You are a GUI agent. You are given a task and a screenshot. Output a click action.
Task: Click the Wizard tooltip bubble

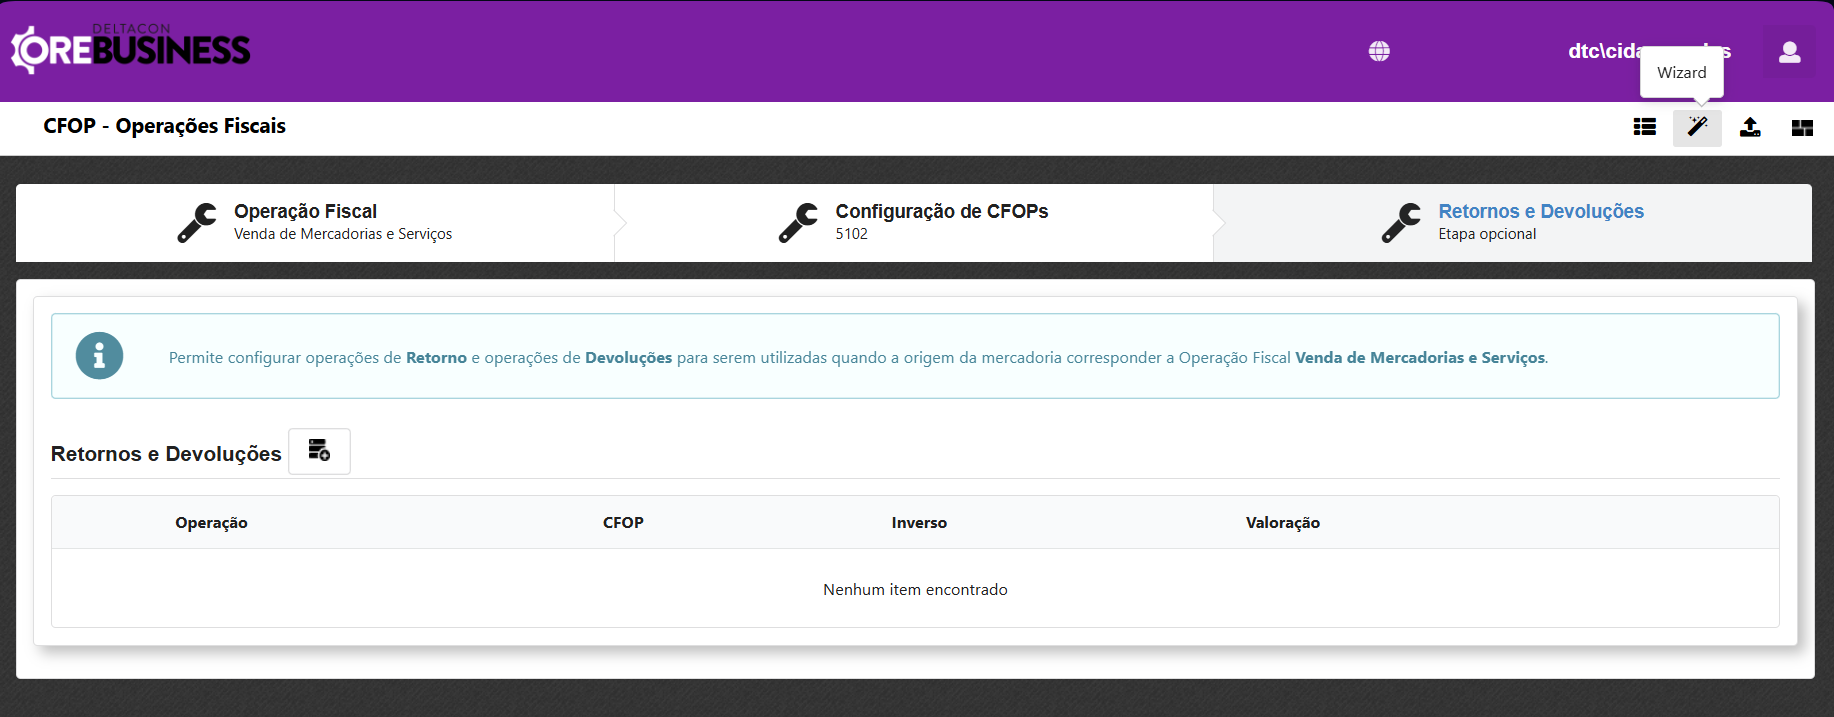(1681, 73)
